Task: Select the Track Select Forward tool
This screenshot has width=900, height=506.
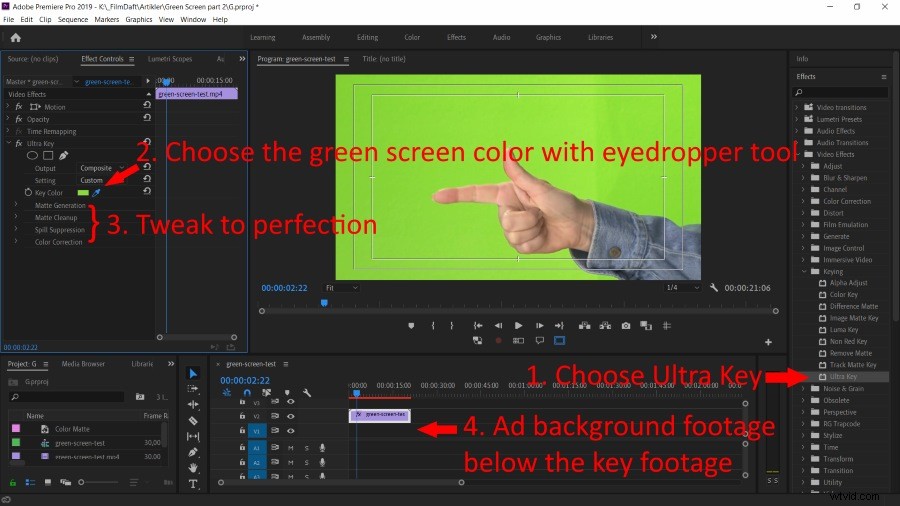Action: click(x=193, y=389)
